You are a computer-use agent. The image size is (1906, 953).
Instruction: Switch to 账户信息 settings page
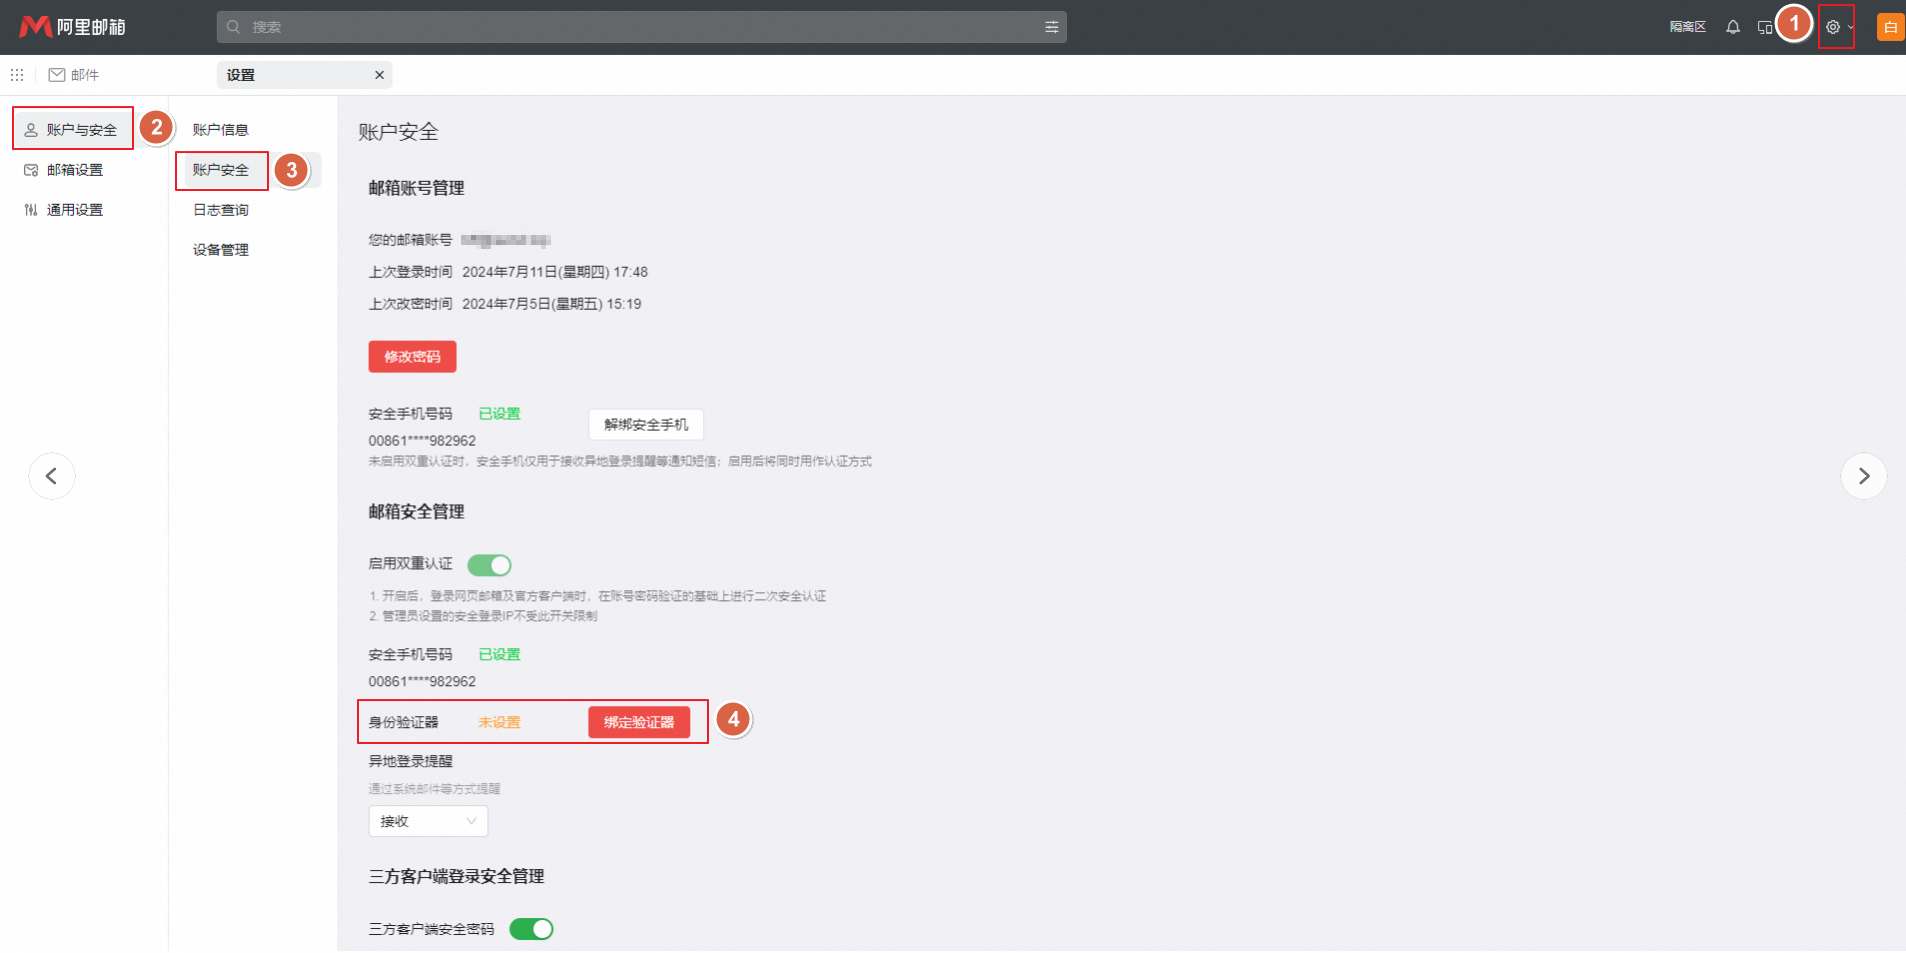click(220, 128)
